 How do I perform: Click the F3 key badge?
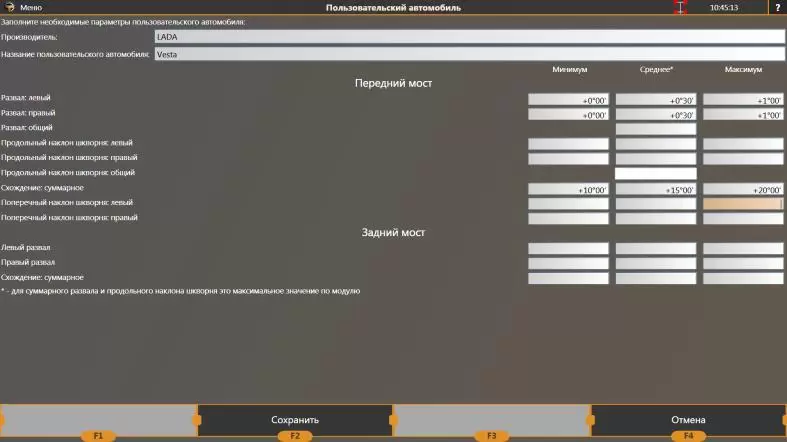491,436
